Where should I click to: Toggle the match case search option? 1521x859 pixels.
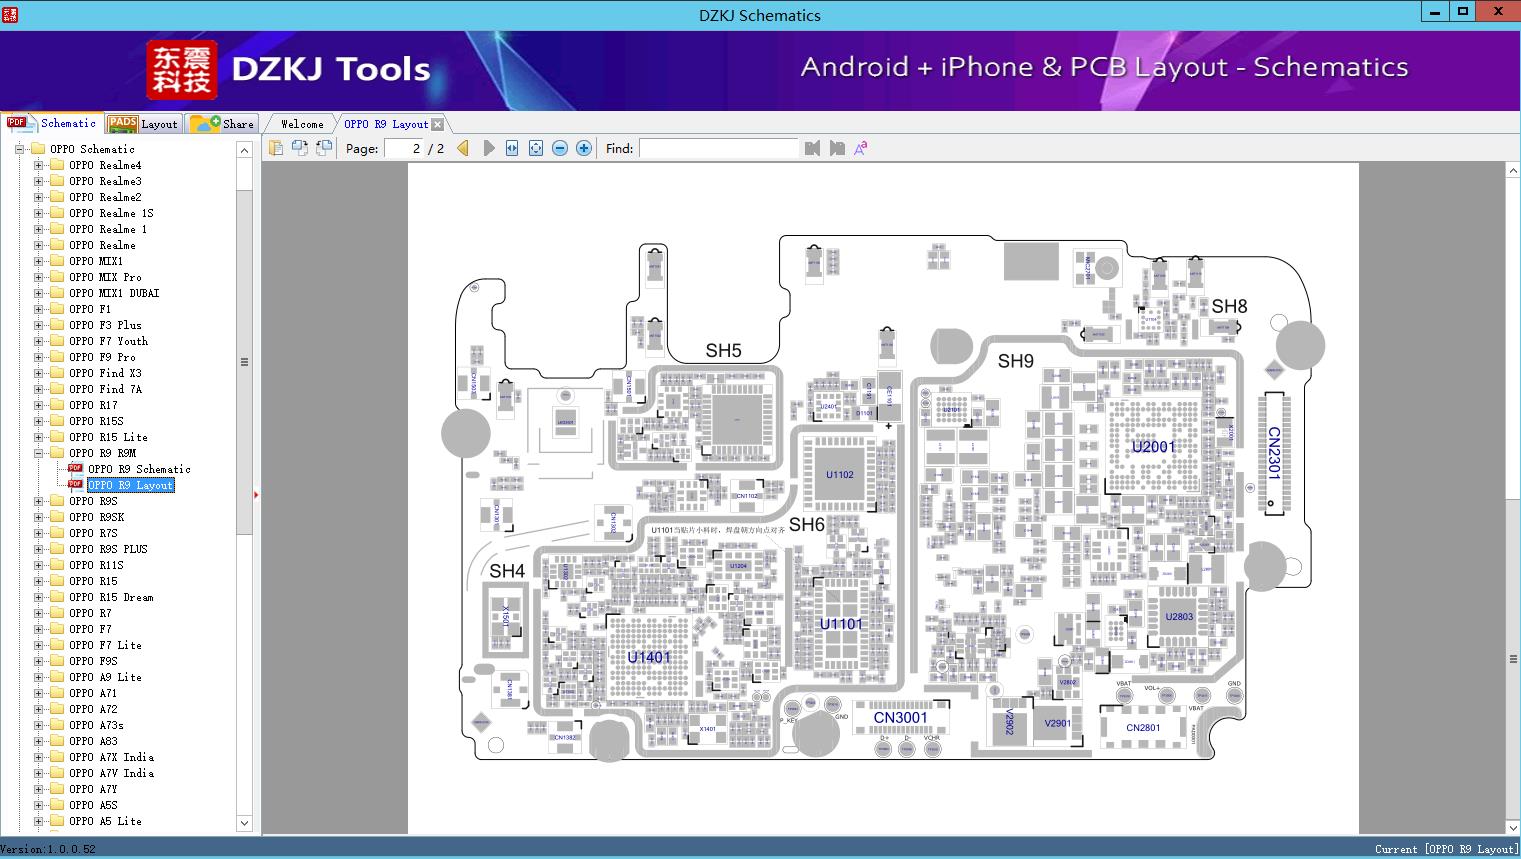[x=861, y=148]
